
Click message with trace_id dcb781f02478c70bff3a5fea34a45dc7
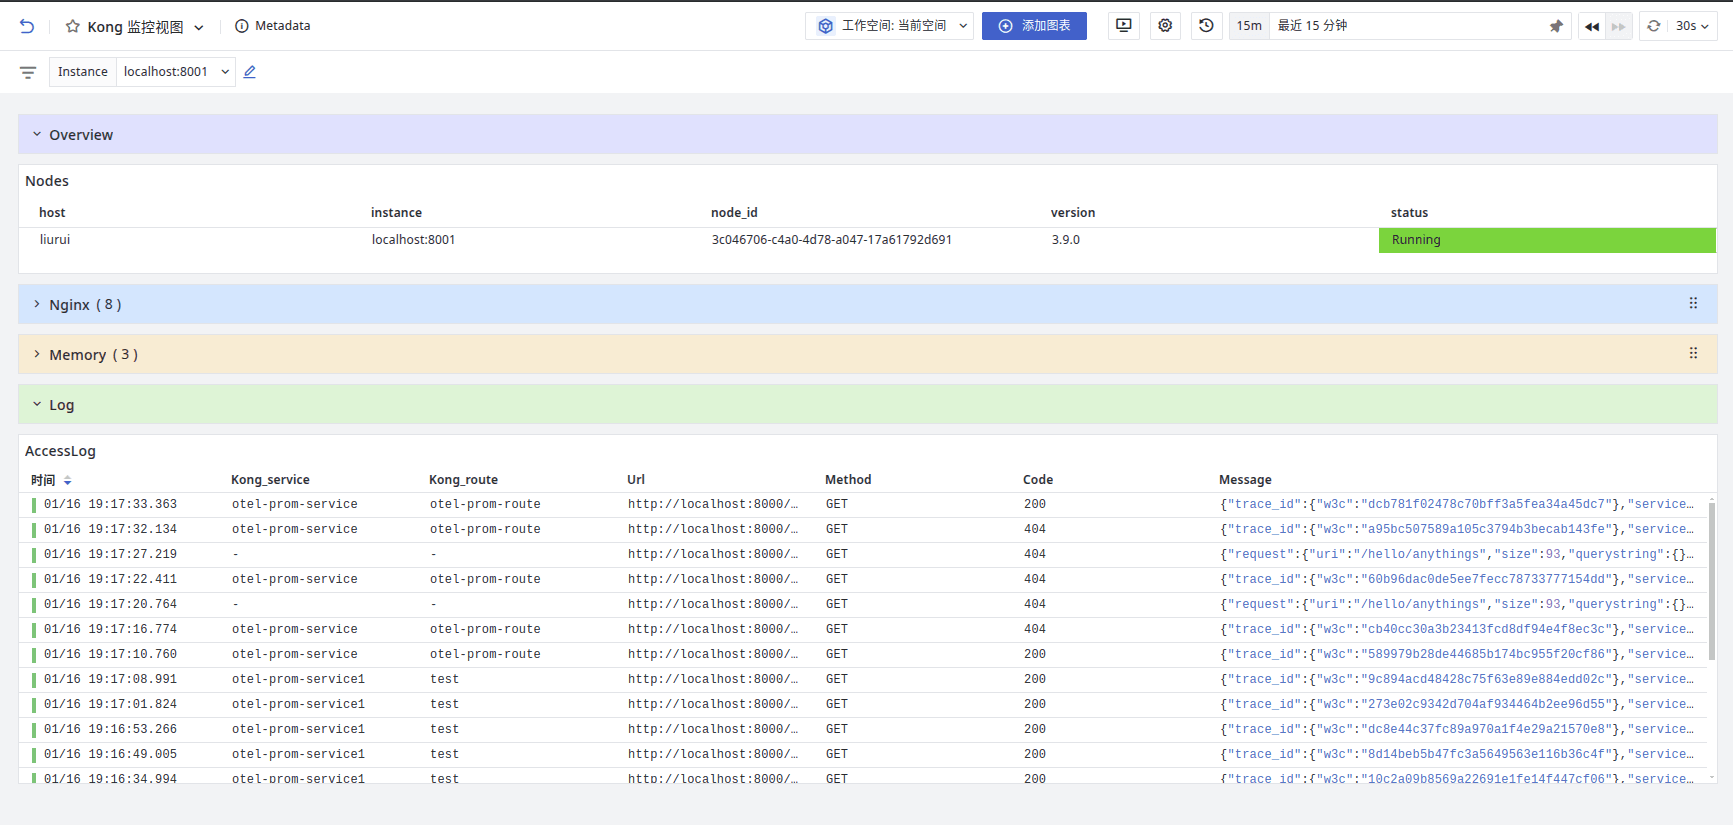(1456, 505)
